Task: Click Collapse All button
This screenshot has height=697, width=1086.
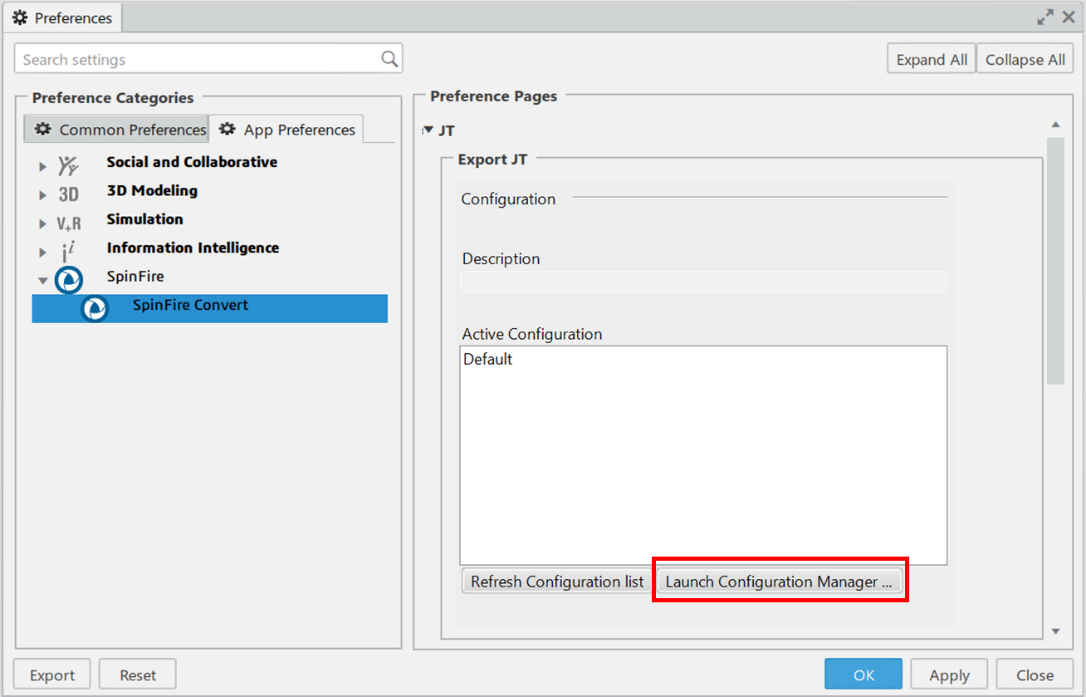Action: point(1025,60)
